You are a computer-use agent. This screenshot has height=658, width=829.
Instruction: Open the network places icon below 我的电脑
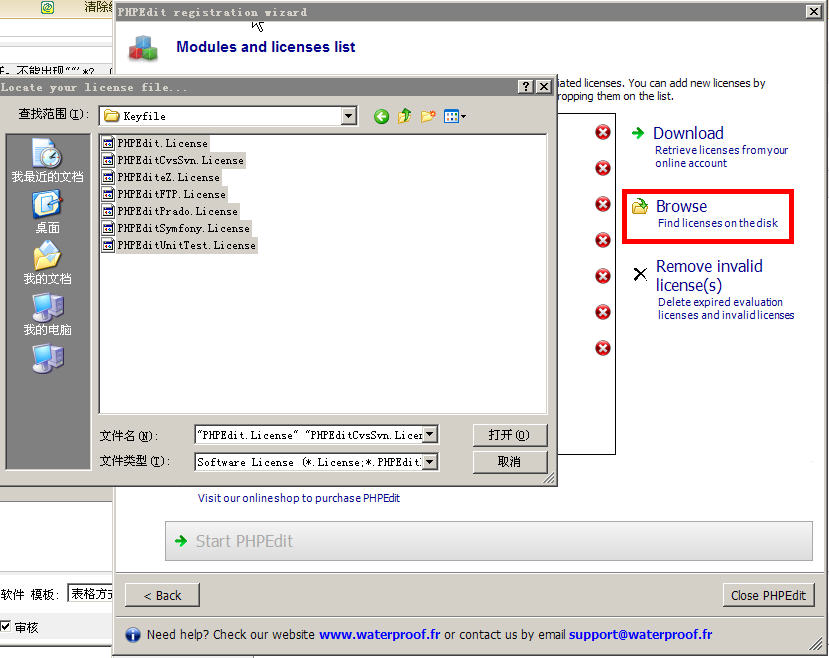point(48,358)
